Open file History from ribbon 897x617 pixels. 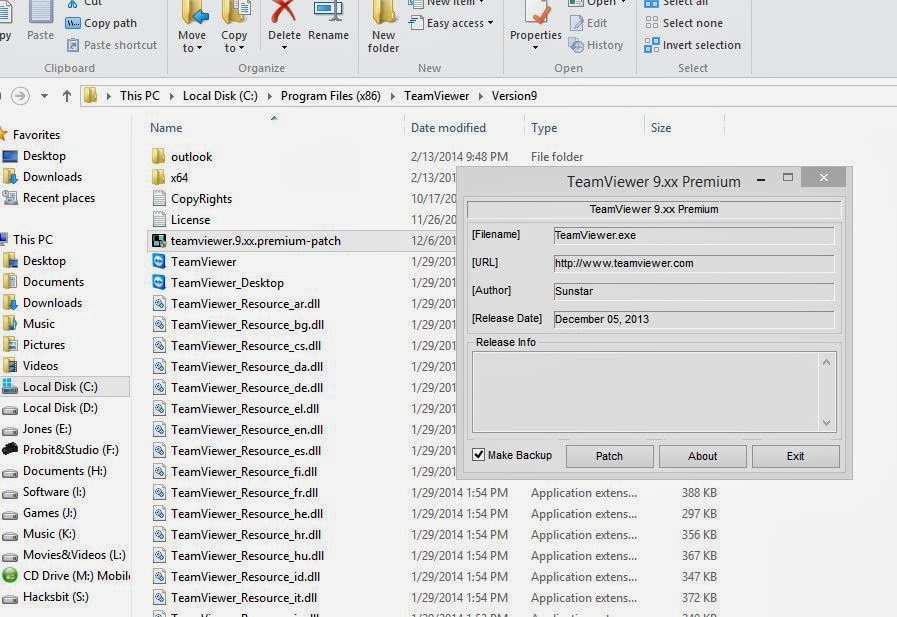[x=596, y=45]
